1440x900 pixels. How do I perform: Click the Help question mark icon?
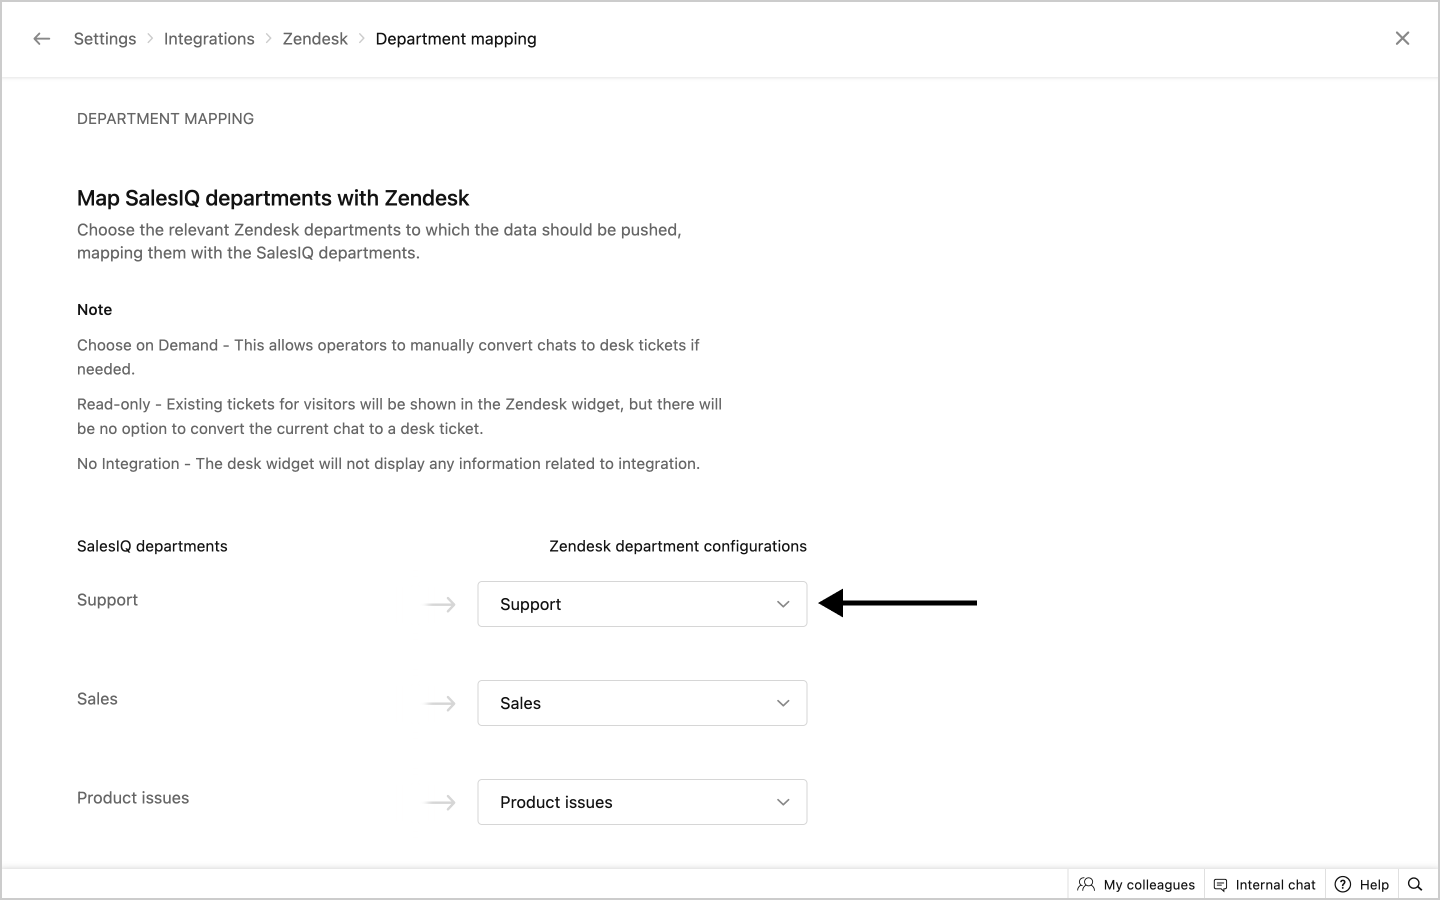(1343, 884)
